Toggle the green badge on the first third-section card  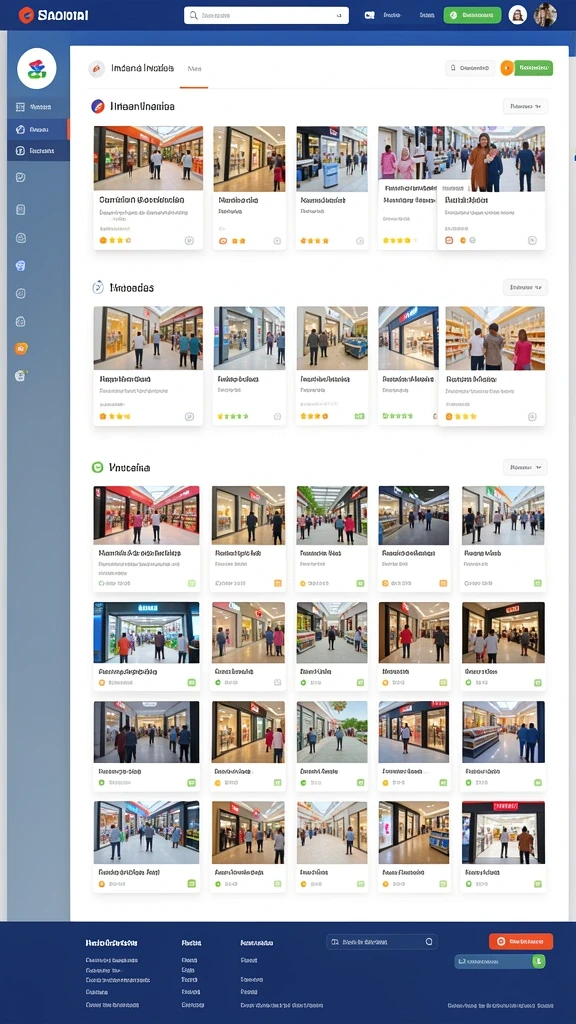pyautogui.click(x=191, y=583)
